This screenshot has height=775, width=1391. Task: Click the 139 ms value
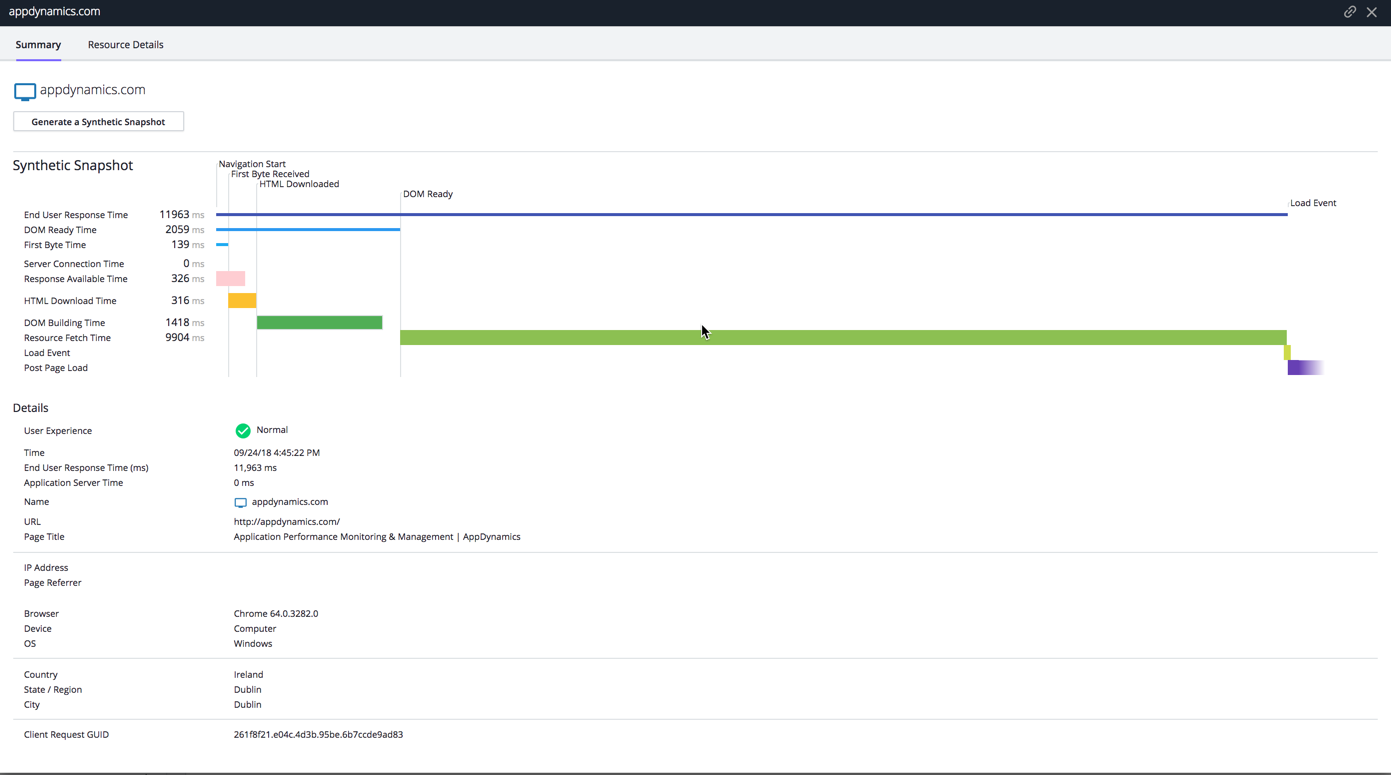(188, 245)
